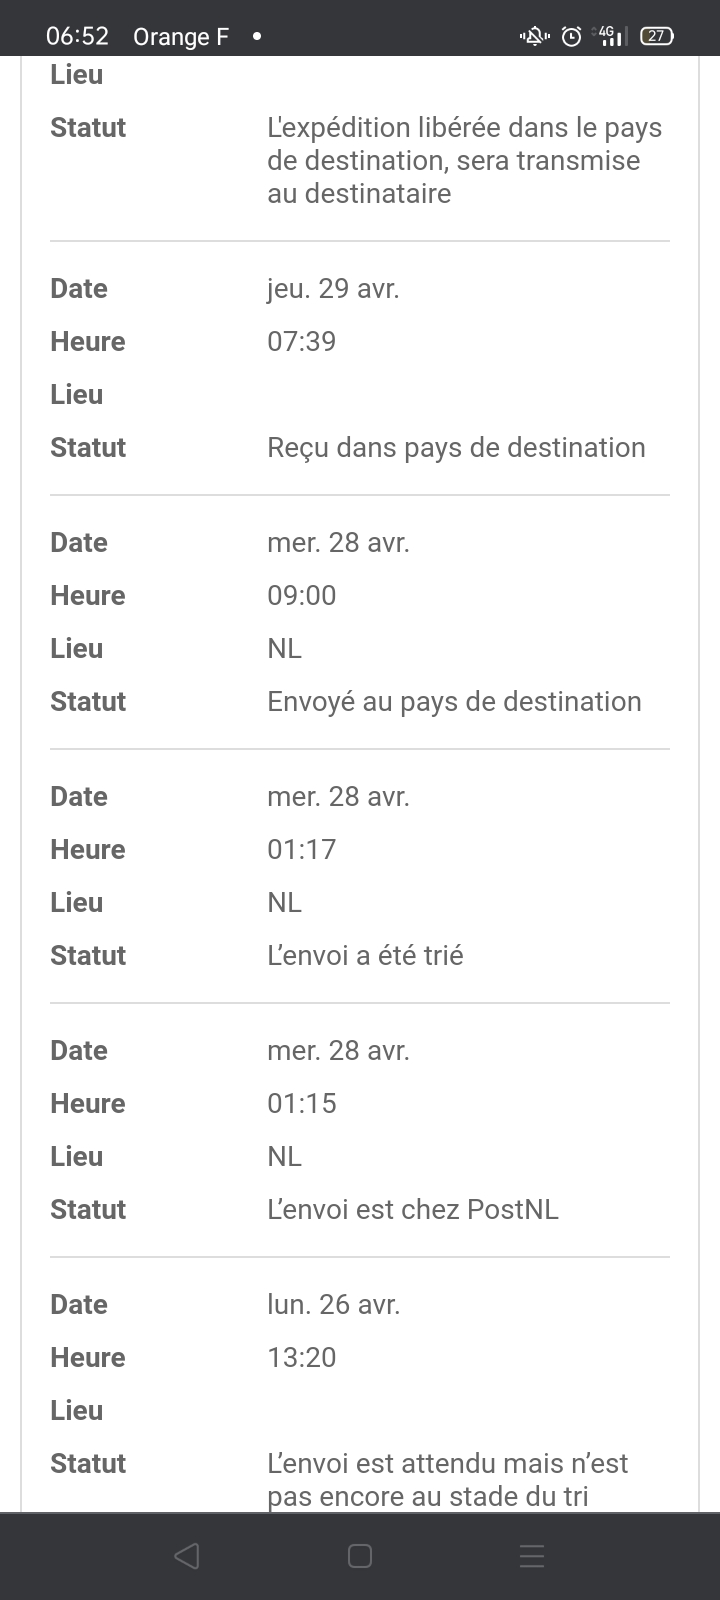The width and height of the screenshot is (720, 1600).
Task: Tap the Android home navigation button
Action: tap(360, 1556)
